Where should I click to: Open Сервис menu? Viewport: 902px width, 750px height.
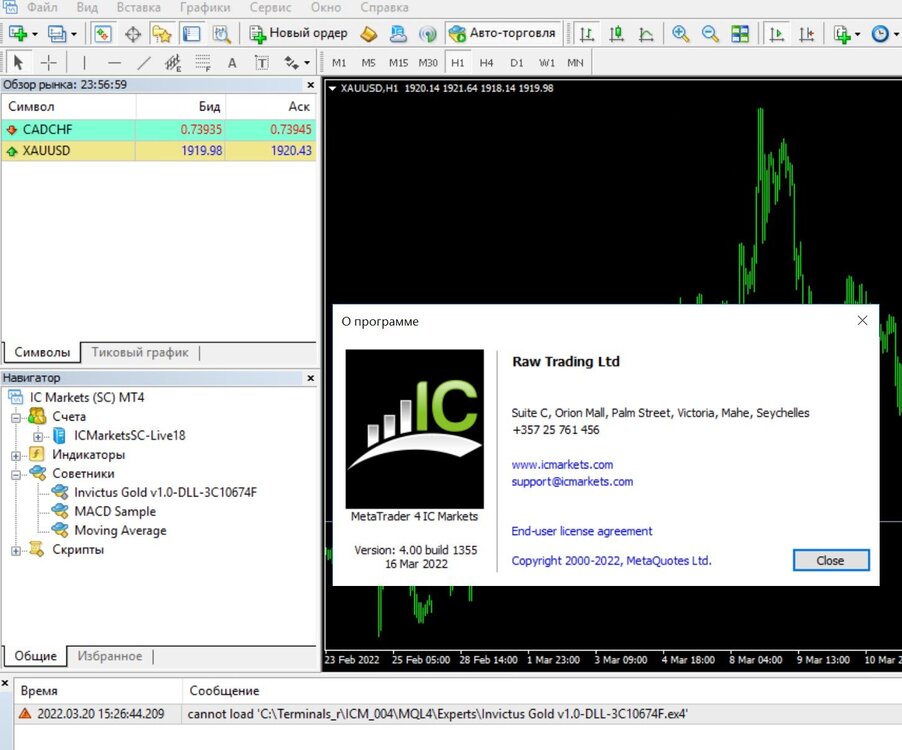tap(270, 7)
